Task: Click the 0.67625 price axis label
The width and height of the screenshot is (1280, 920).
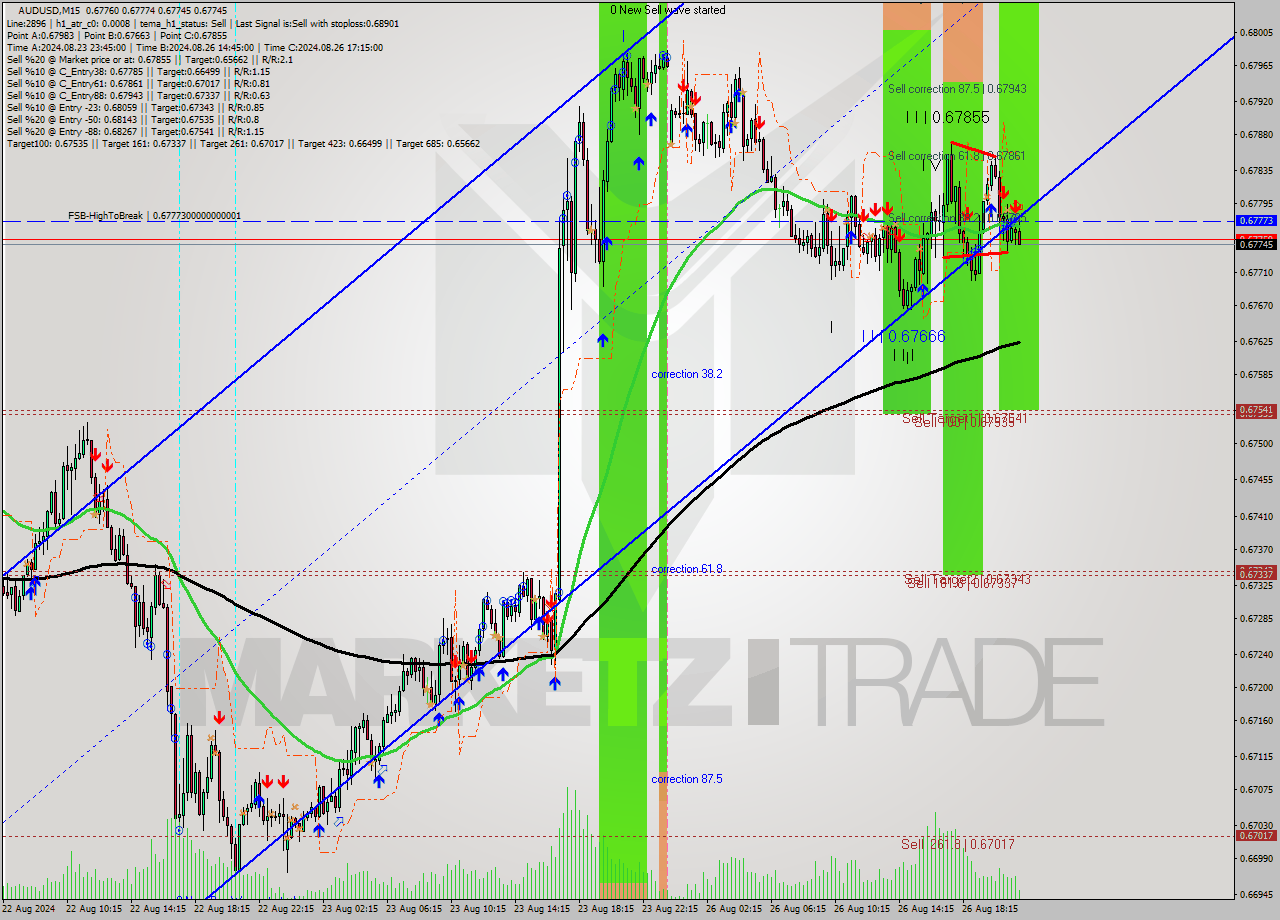Action: point(1256,341)
